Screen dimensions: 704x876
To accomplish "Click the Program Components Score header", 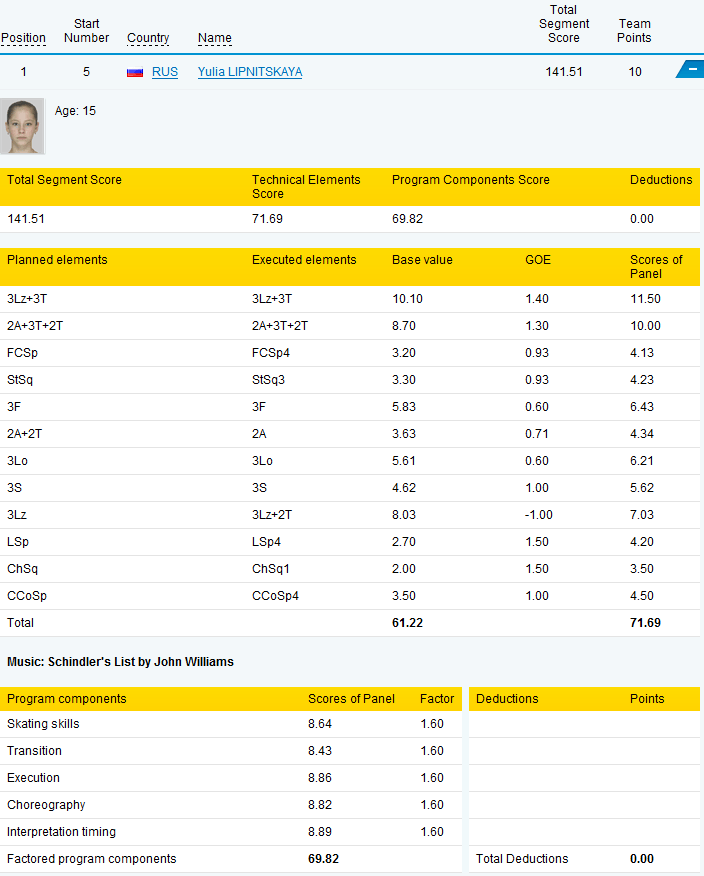I will click(470, 180).
